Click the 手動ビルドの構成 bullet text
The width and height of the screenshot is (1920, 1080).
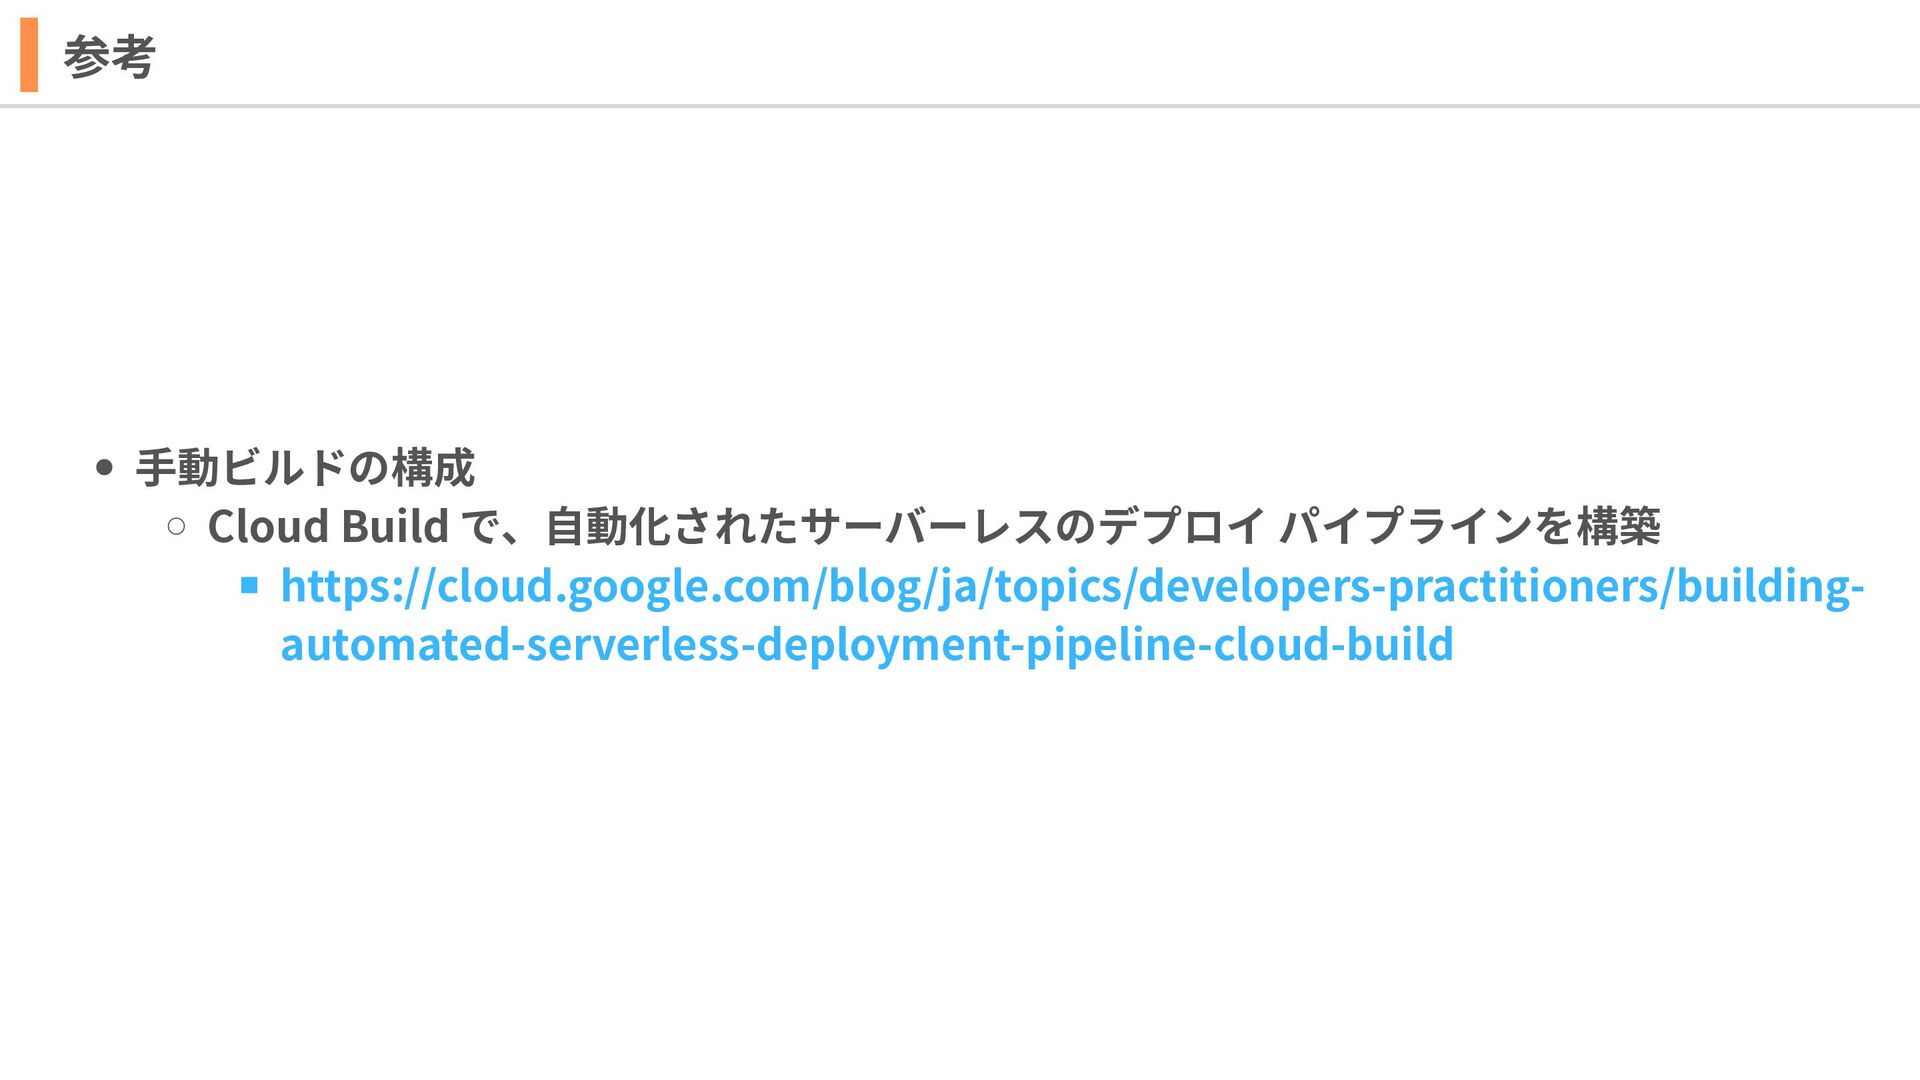point(305,468)
